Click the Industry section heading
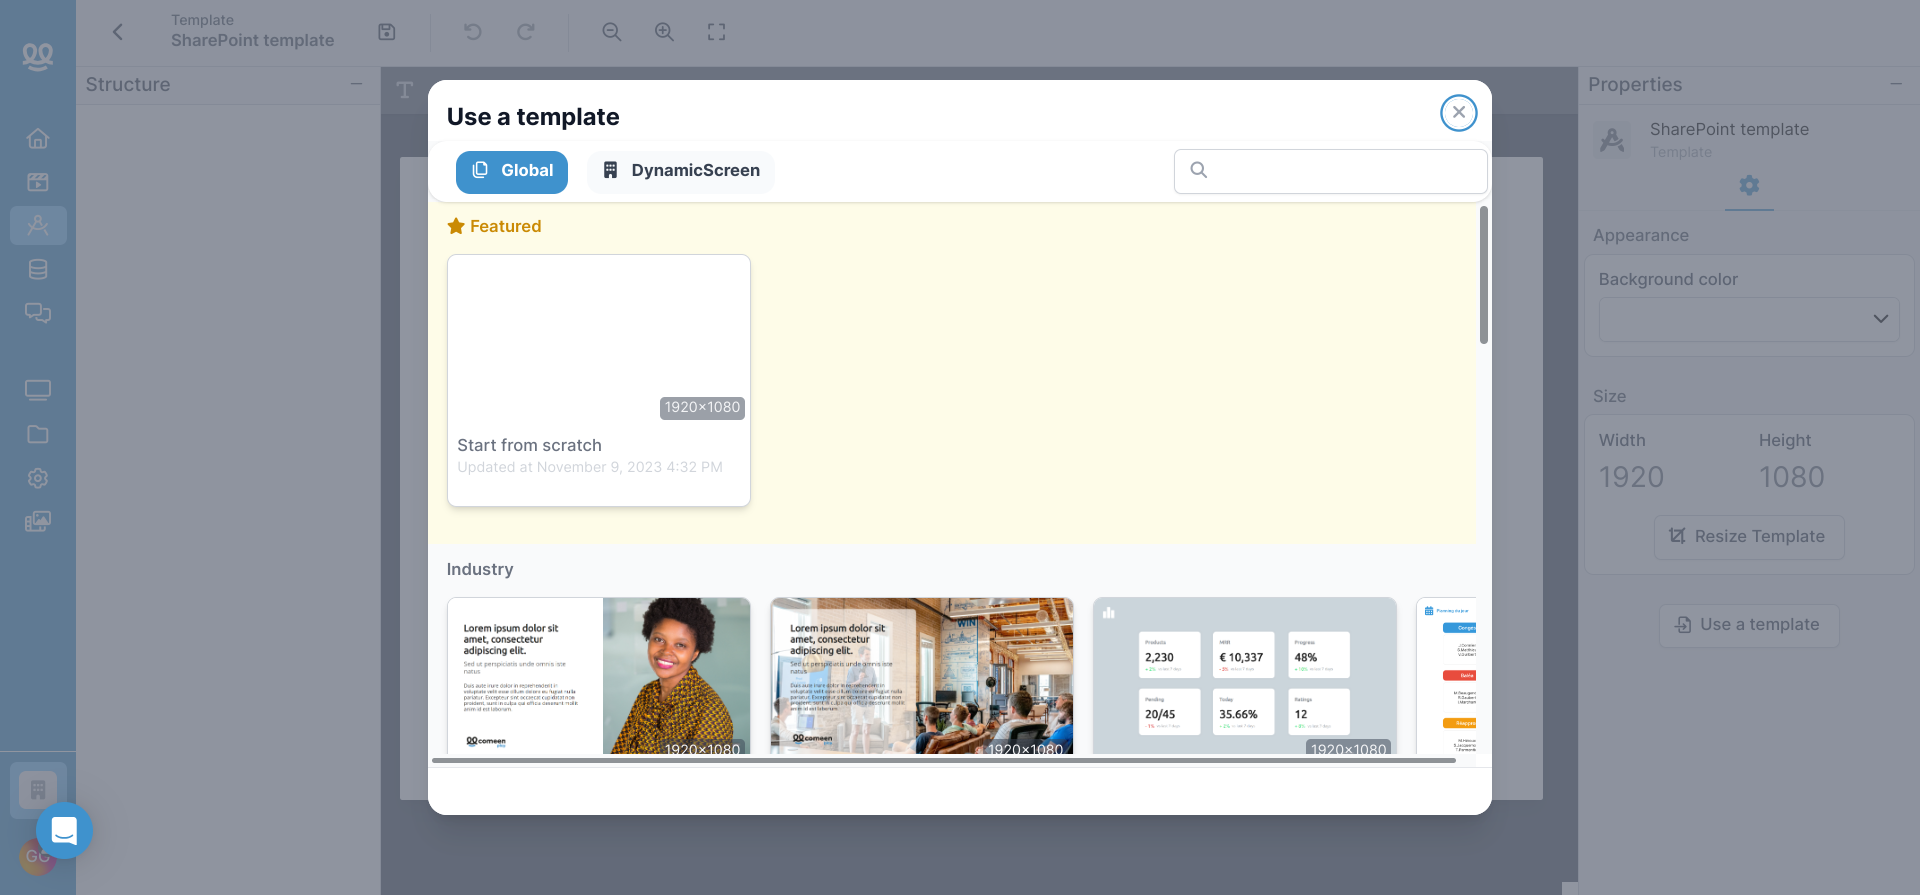The height and width of the screenshot is (895, 1920). [480, 569]
